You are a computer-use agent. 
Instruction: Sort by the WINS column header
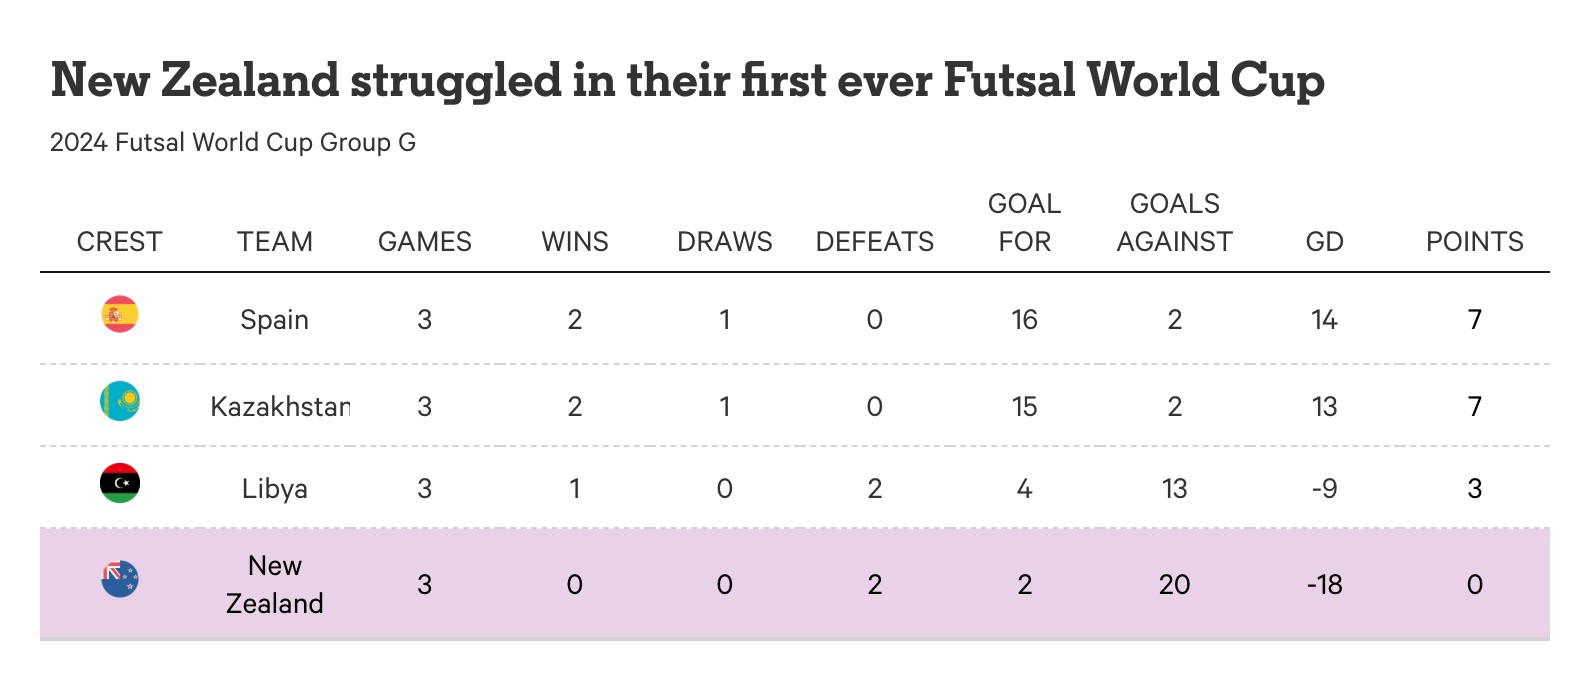pos(575,242)
